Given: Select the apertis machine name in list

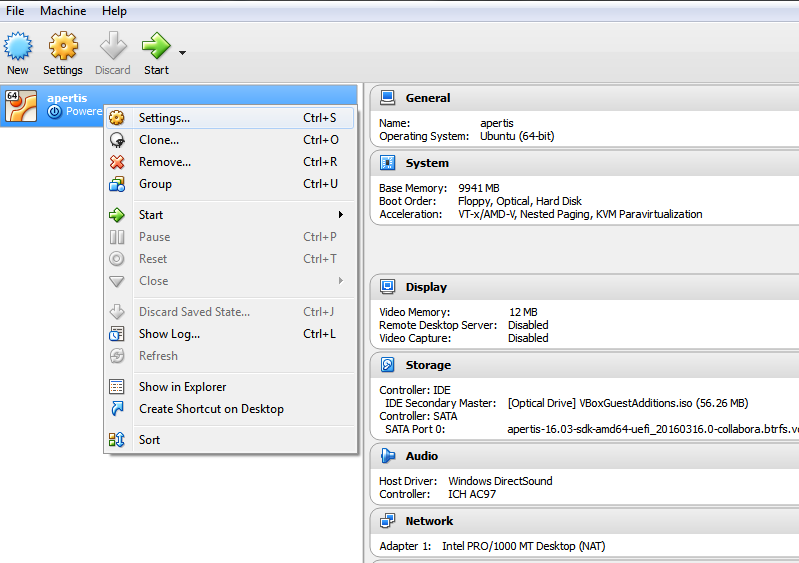Looking at the screenshot, I should pos(67,98).
